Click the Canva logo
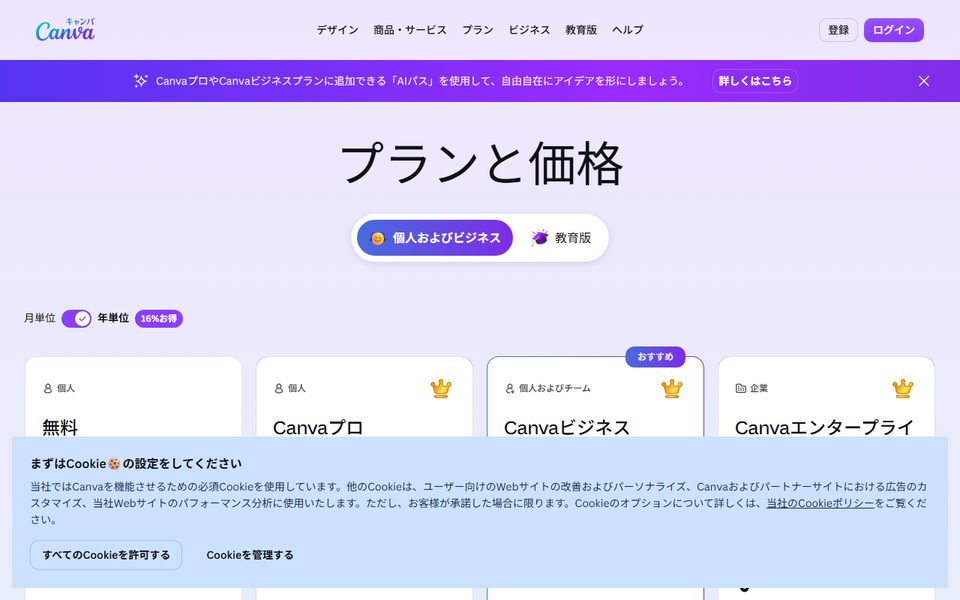 [65, 29]
